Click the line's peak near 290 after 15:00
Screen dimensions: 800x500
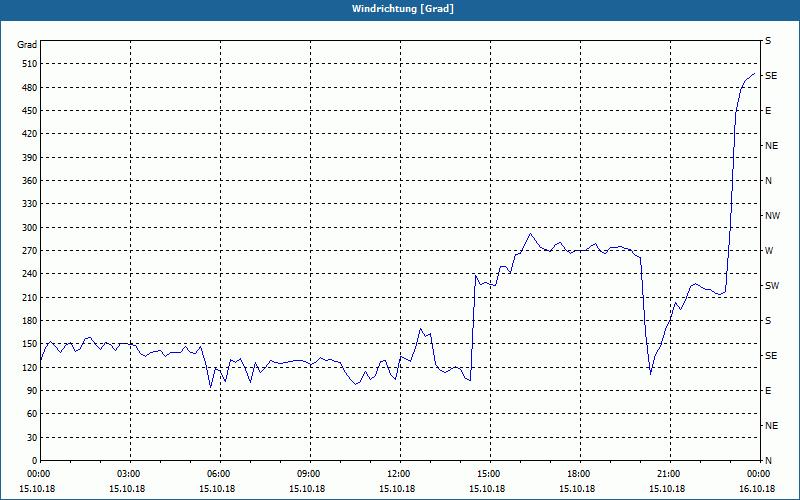click(531, 234)
